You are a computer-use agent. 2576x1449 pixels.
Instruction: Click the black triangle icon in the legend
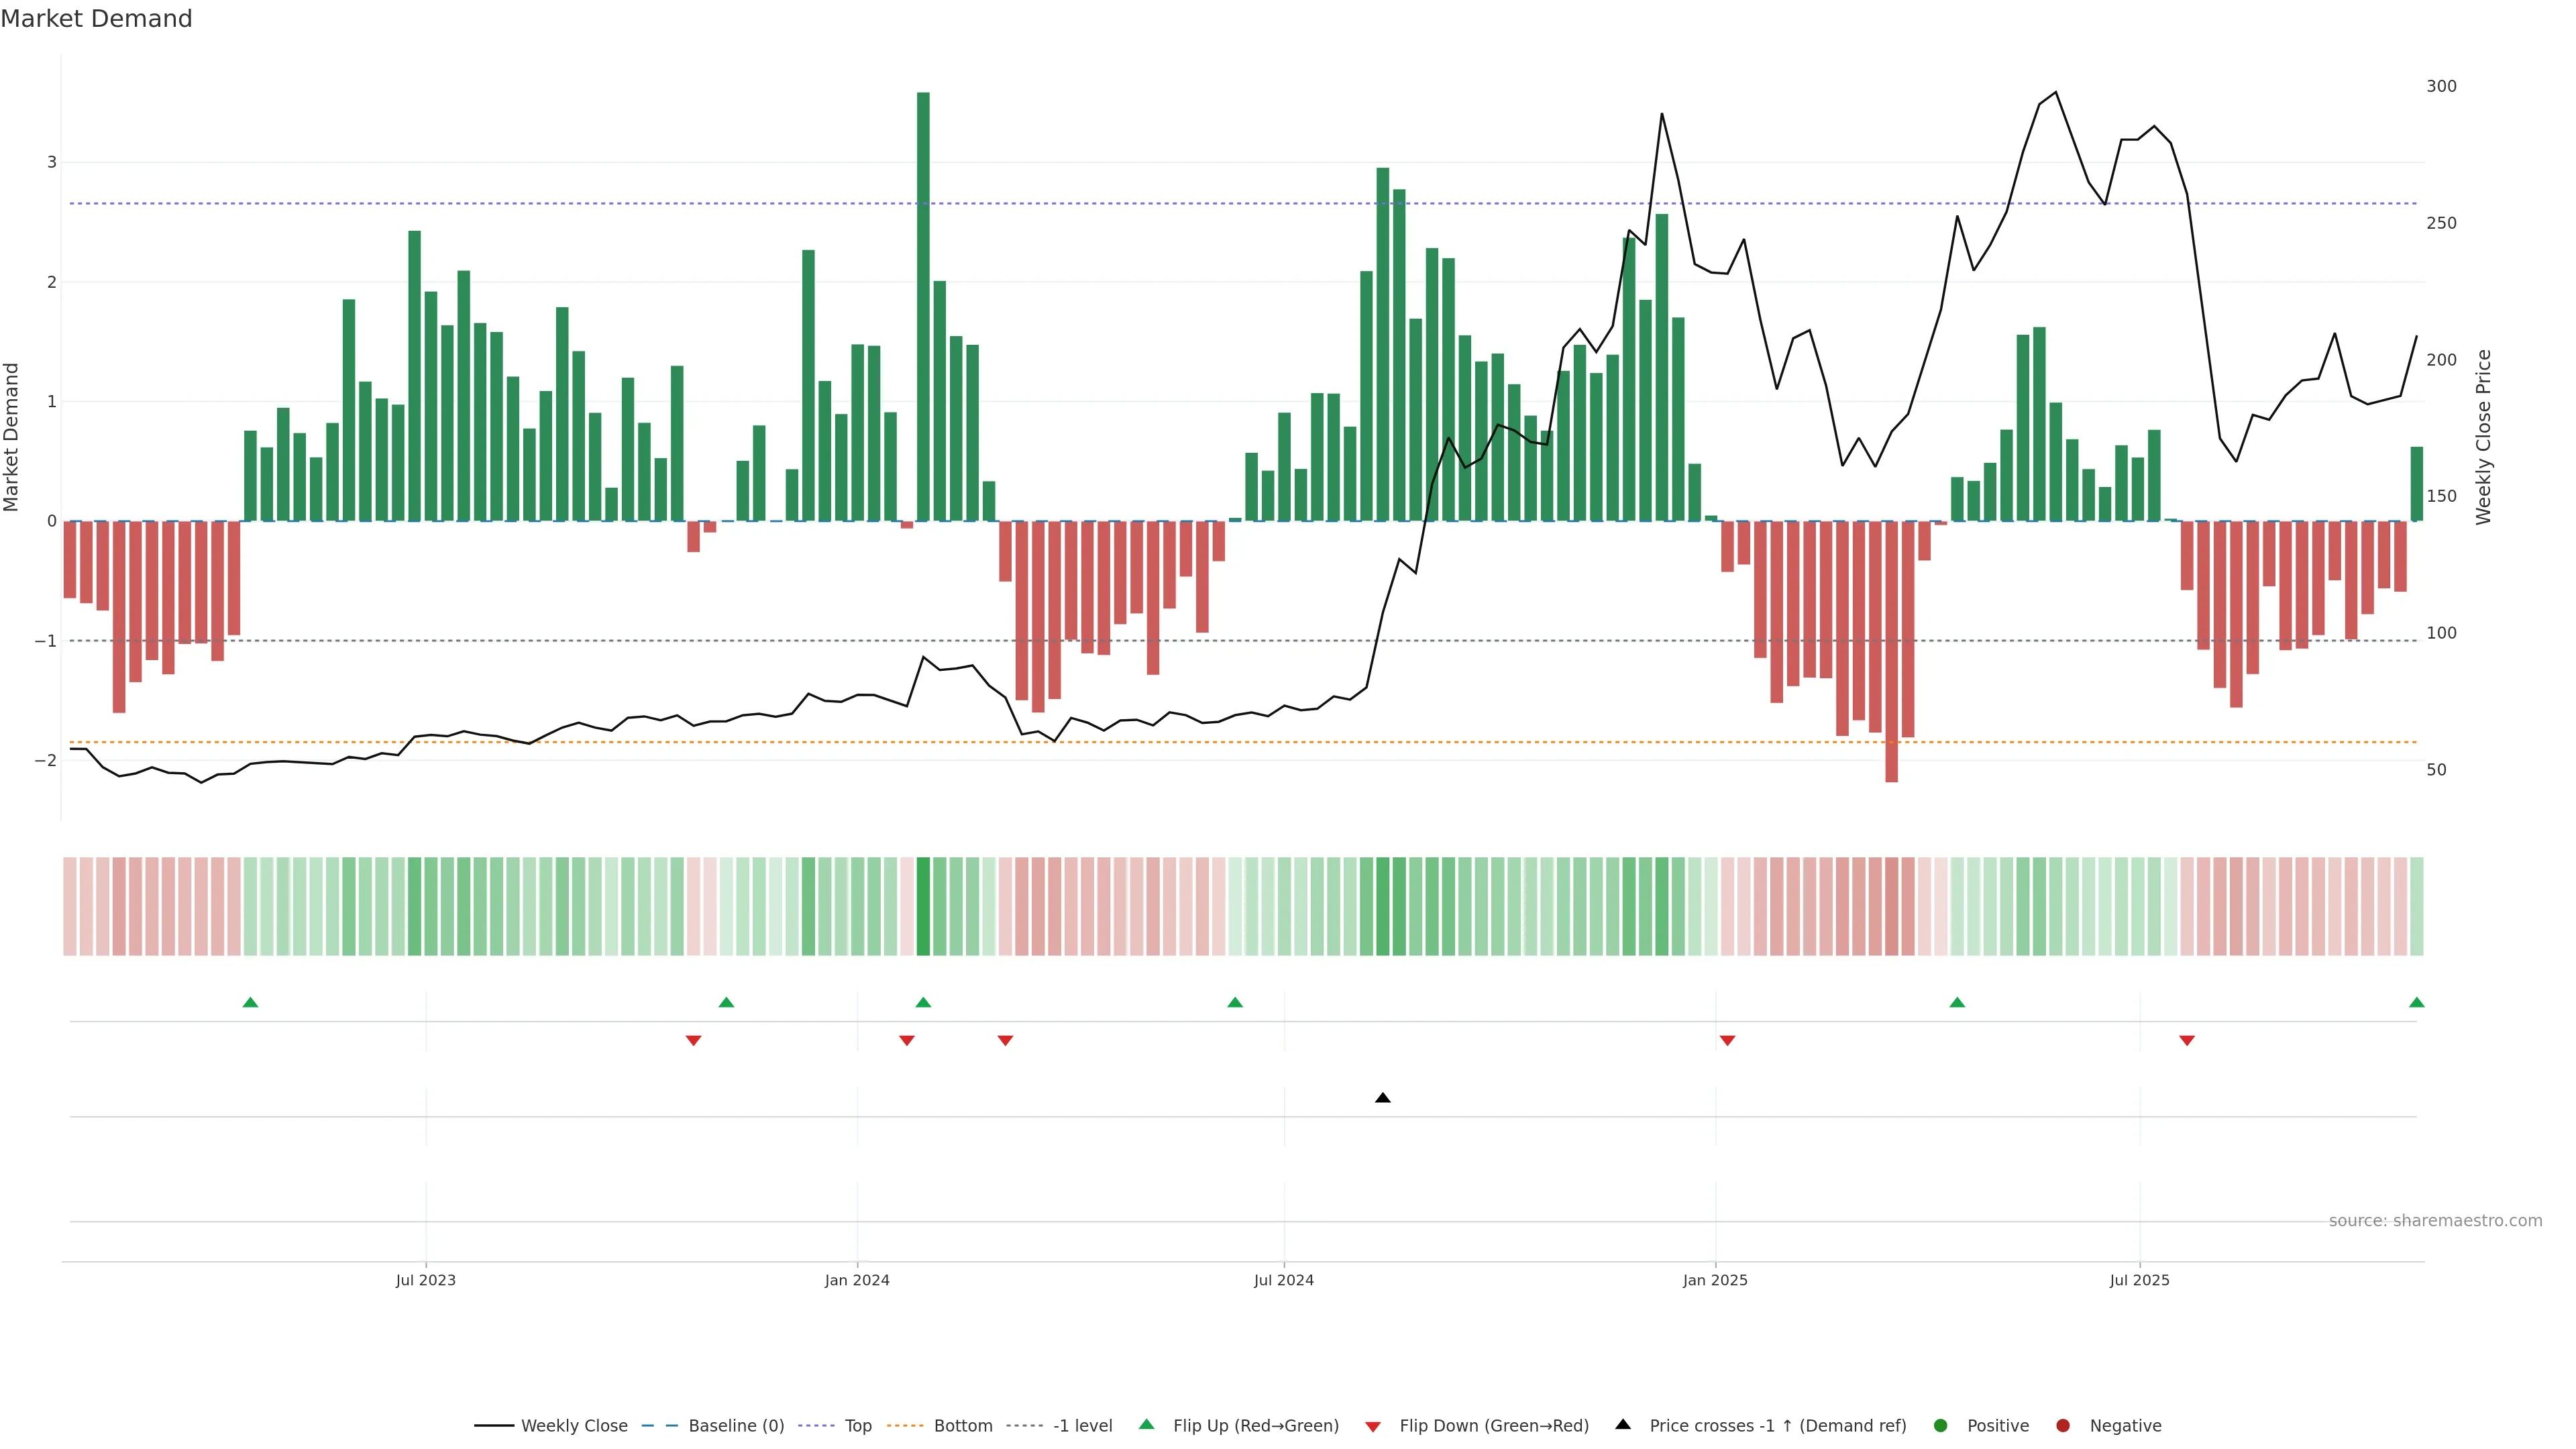click(x=1622, y=1424)
